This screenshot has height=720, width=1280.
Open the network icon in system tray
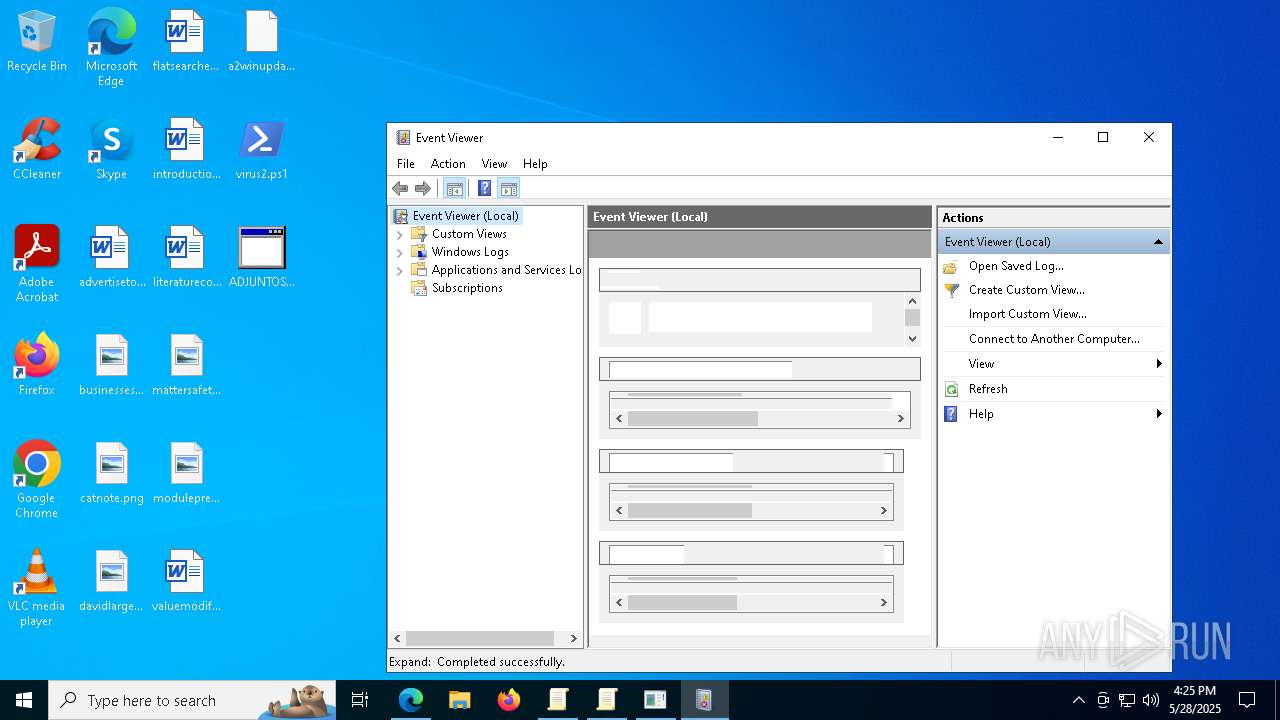pyautogui.click(x=1126, y=700)
